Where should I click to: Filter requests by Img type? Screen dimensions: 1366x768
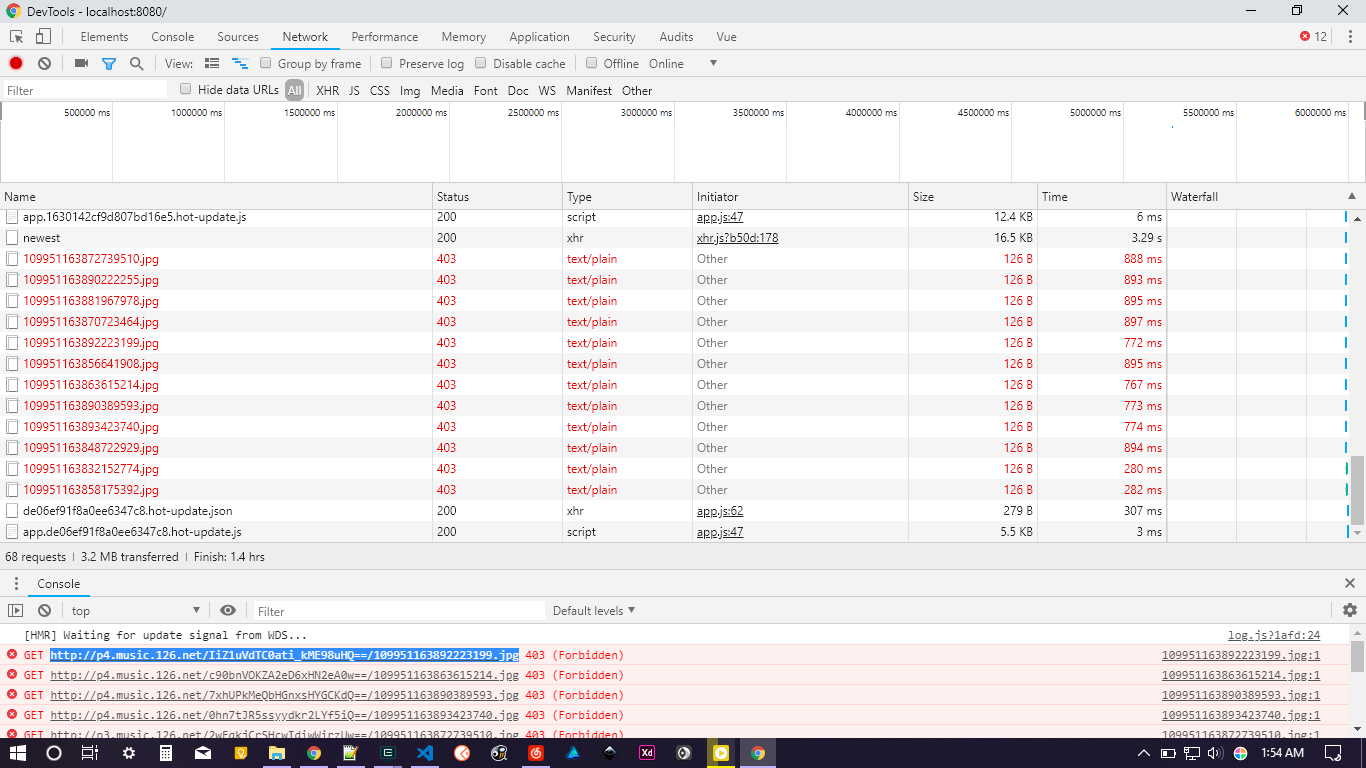410,90
